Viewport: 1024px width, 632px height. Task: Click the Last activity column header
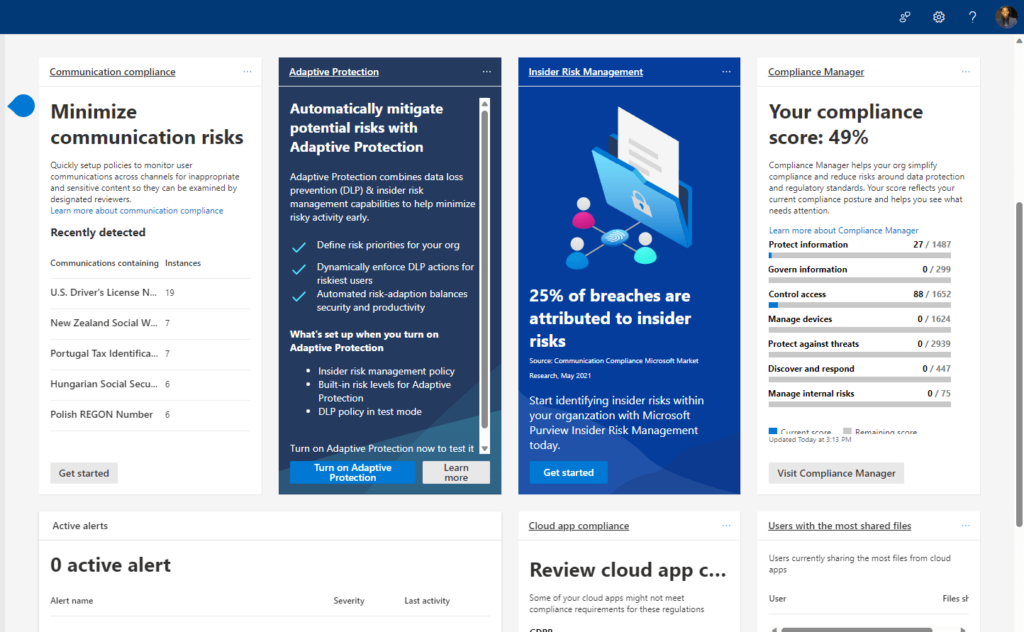(427, 601)
